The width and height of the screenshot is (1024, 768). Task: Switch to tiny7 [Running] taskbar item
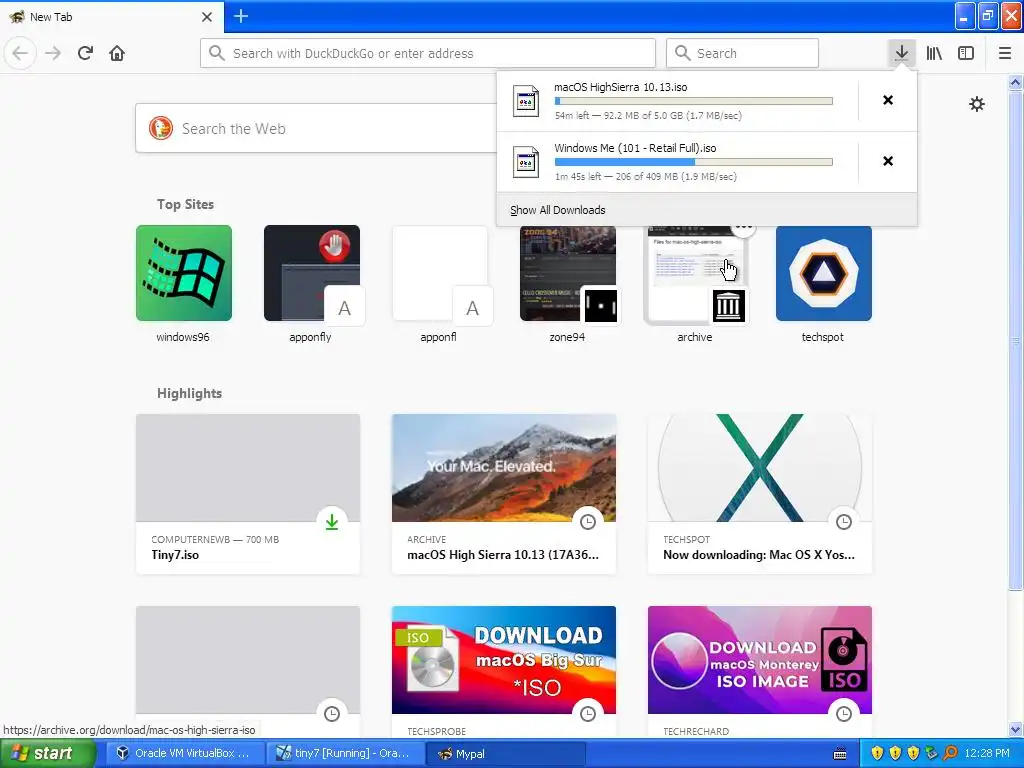[x=345, y=753]
